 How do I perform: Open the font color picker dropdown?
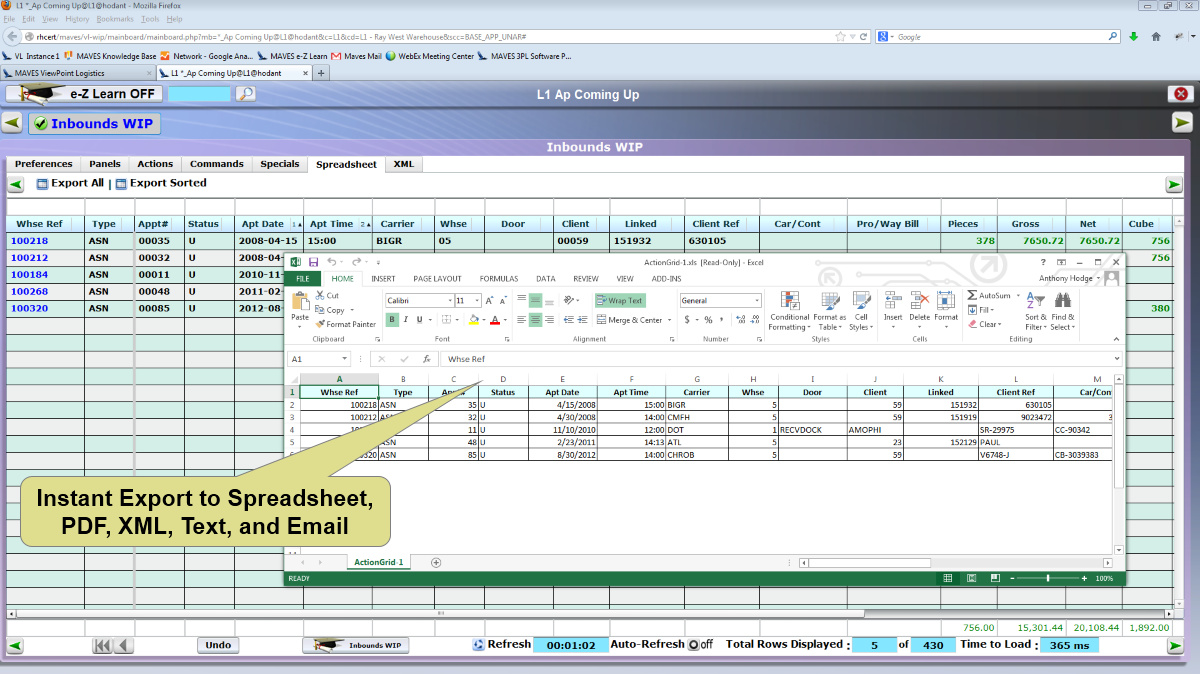[x=507, y=320]
